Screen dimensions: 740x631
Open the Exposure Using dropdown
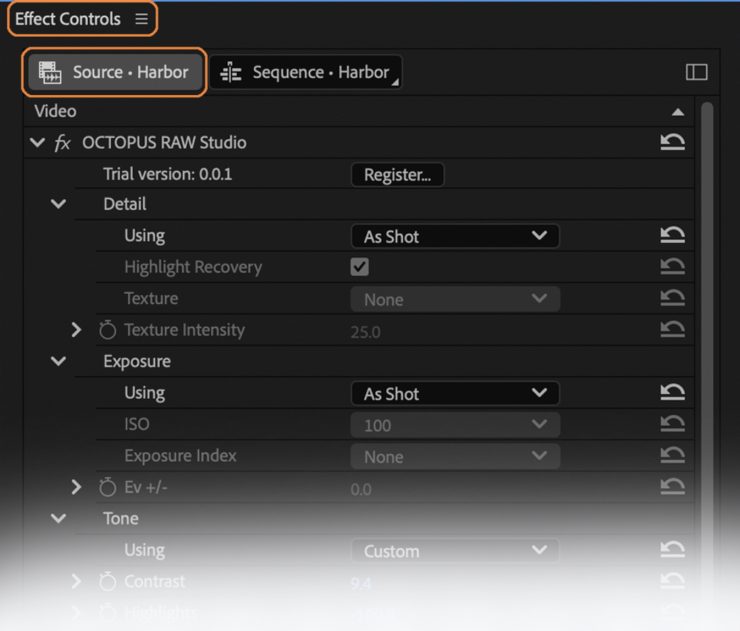click(x=455, y=393)
